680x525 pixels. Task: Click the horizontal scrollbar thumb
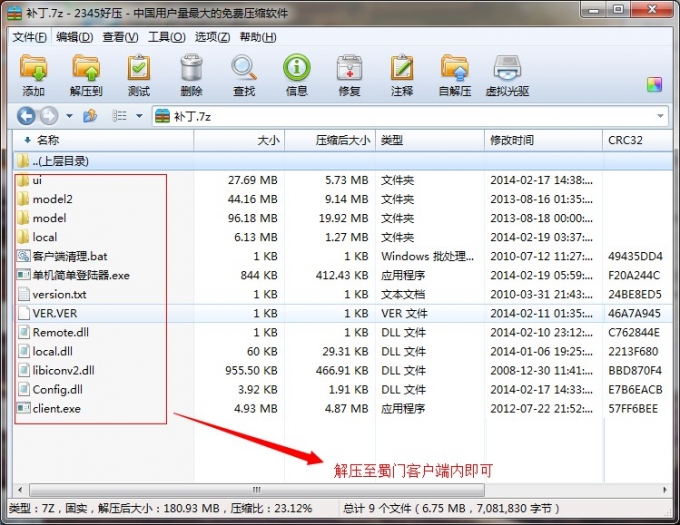coord(257,490)
